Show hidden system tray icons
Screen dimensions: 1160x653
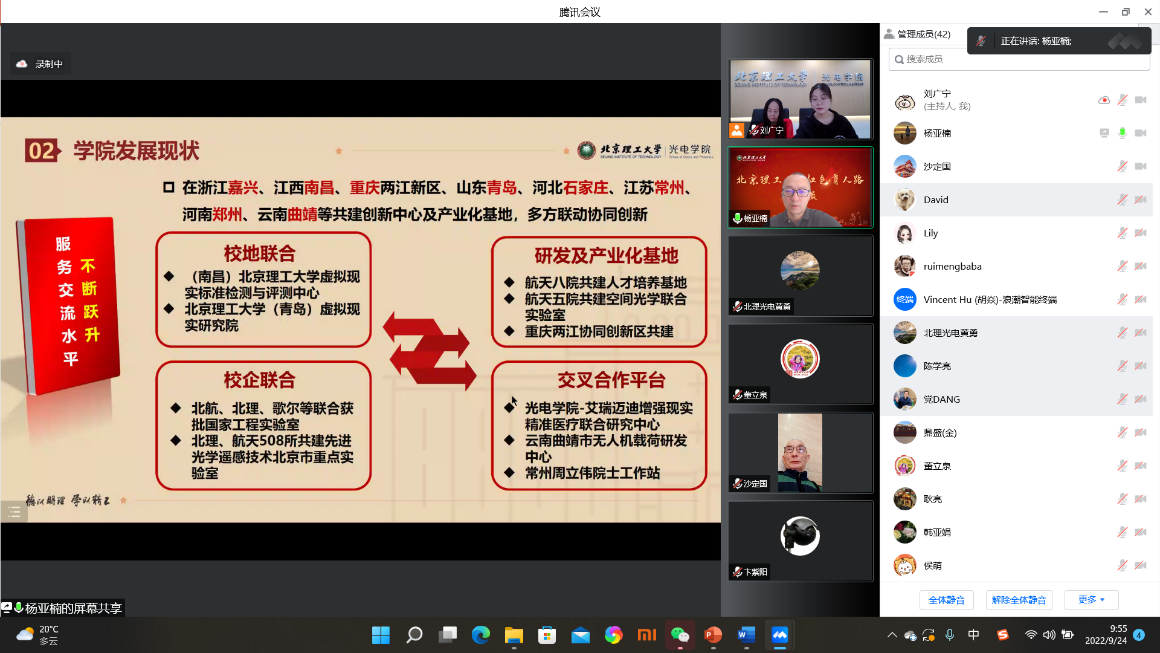[892, 635]
